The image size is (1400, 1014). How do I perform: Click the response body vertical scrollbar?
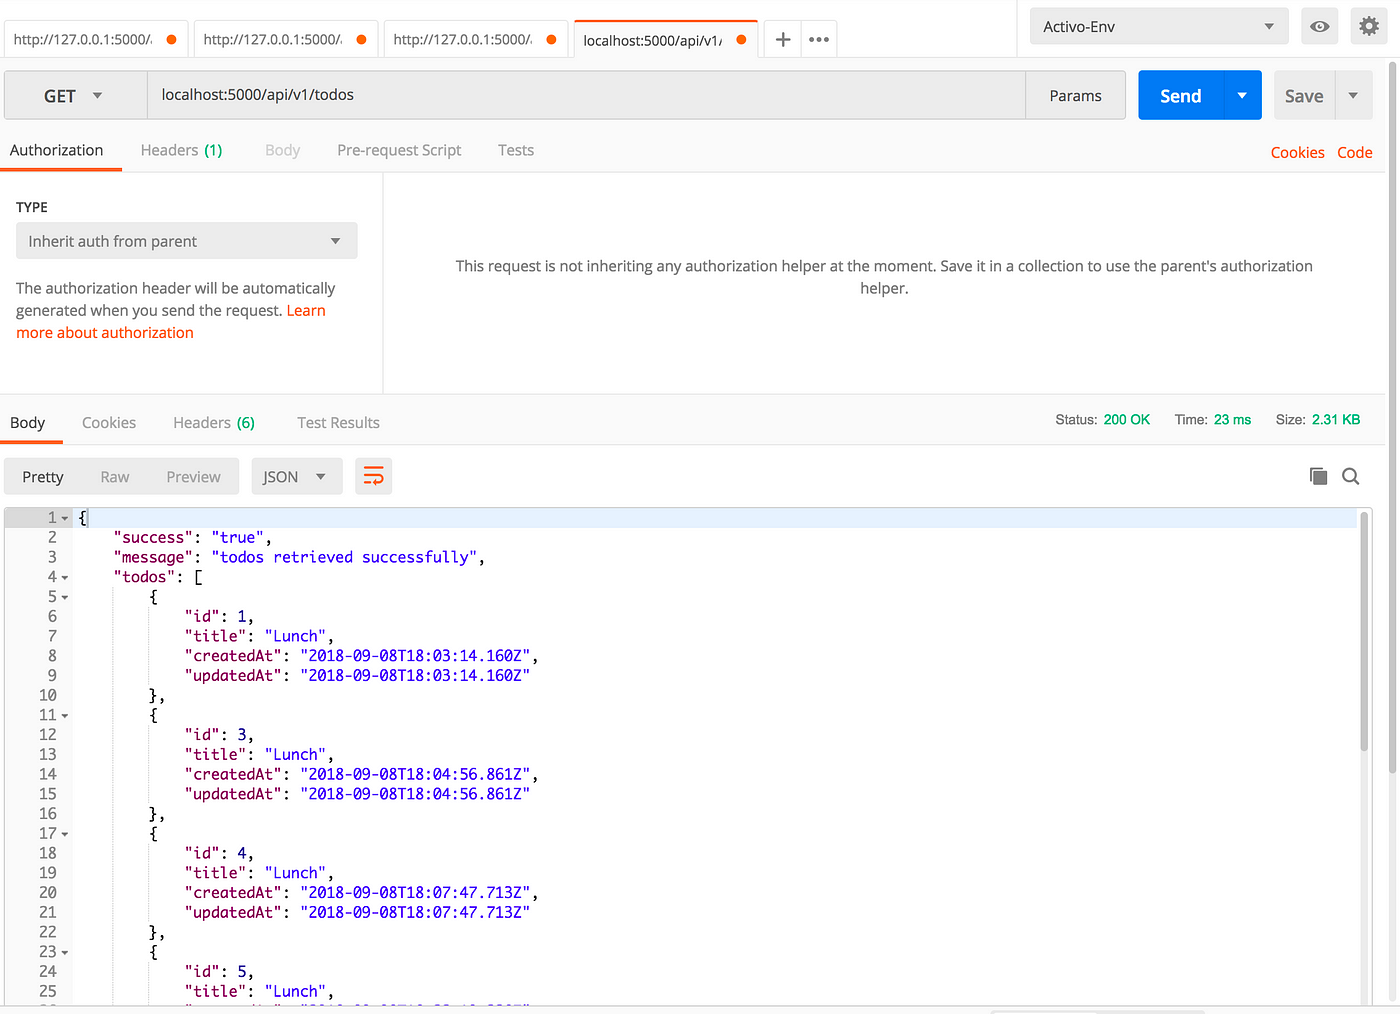coord(1364,632)
